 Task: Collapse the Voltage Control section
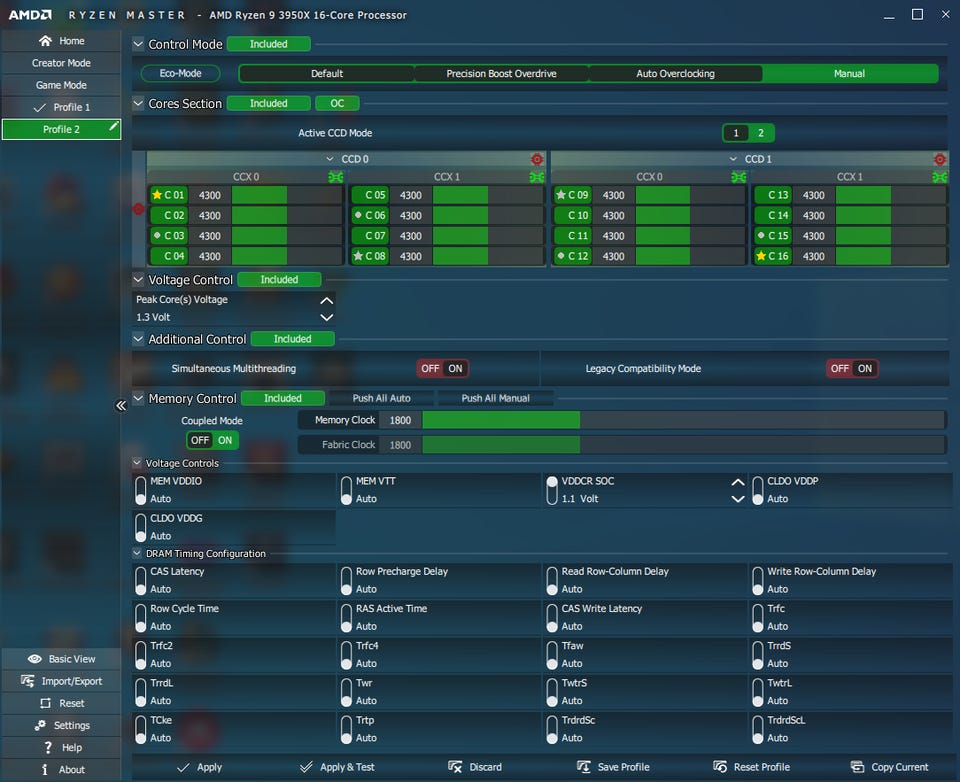138,280
